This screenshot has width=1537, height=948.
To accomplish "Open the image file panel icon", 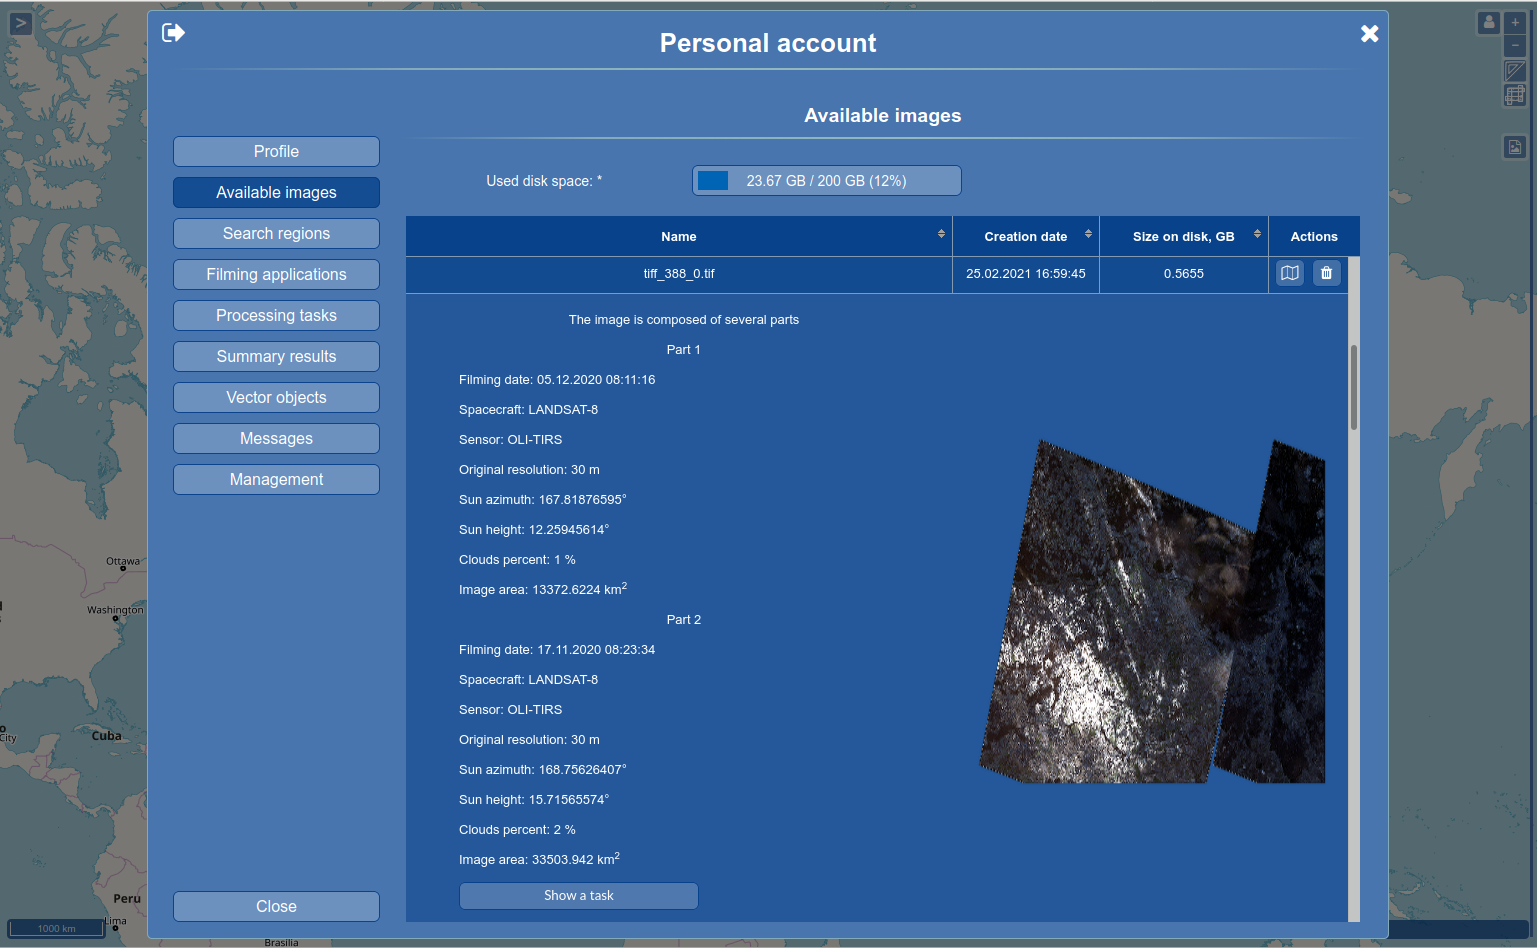I will (1515, 148).
